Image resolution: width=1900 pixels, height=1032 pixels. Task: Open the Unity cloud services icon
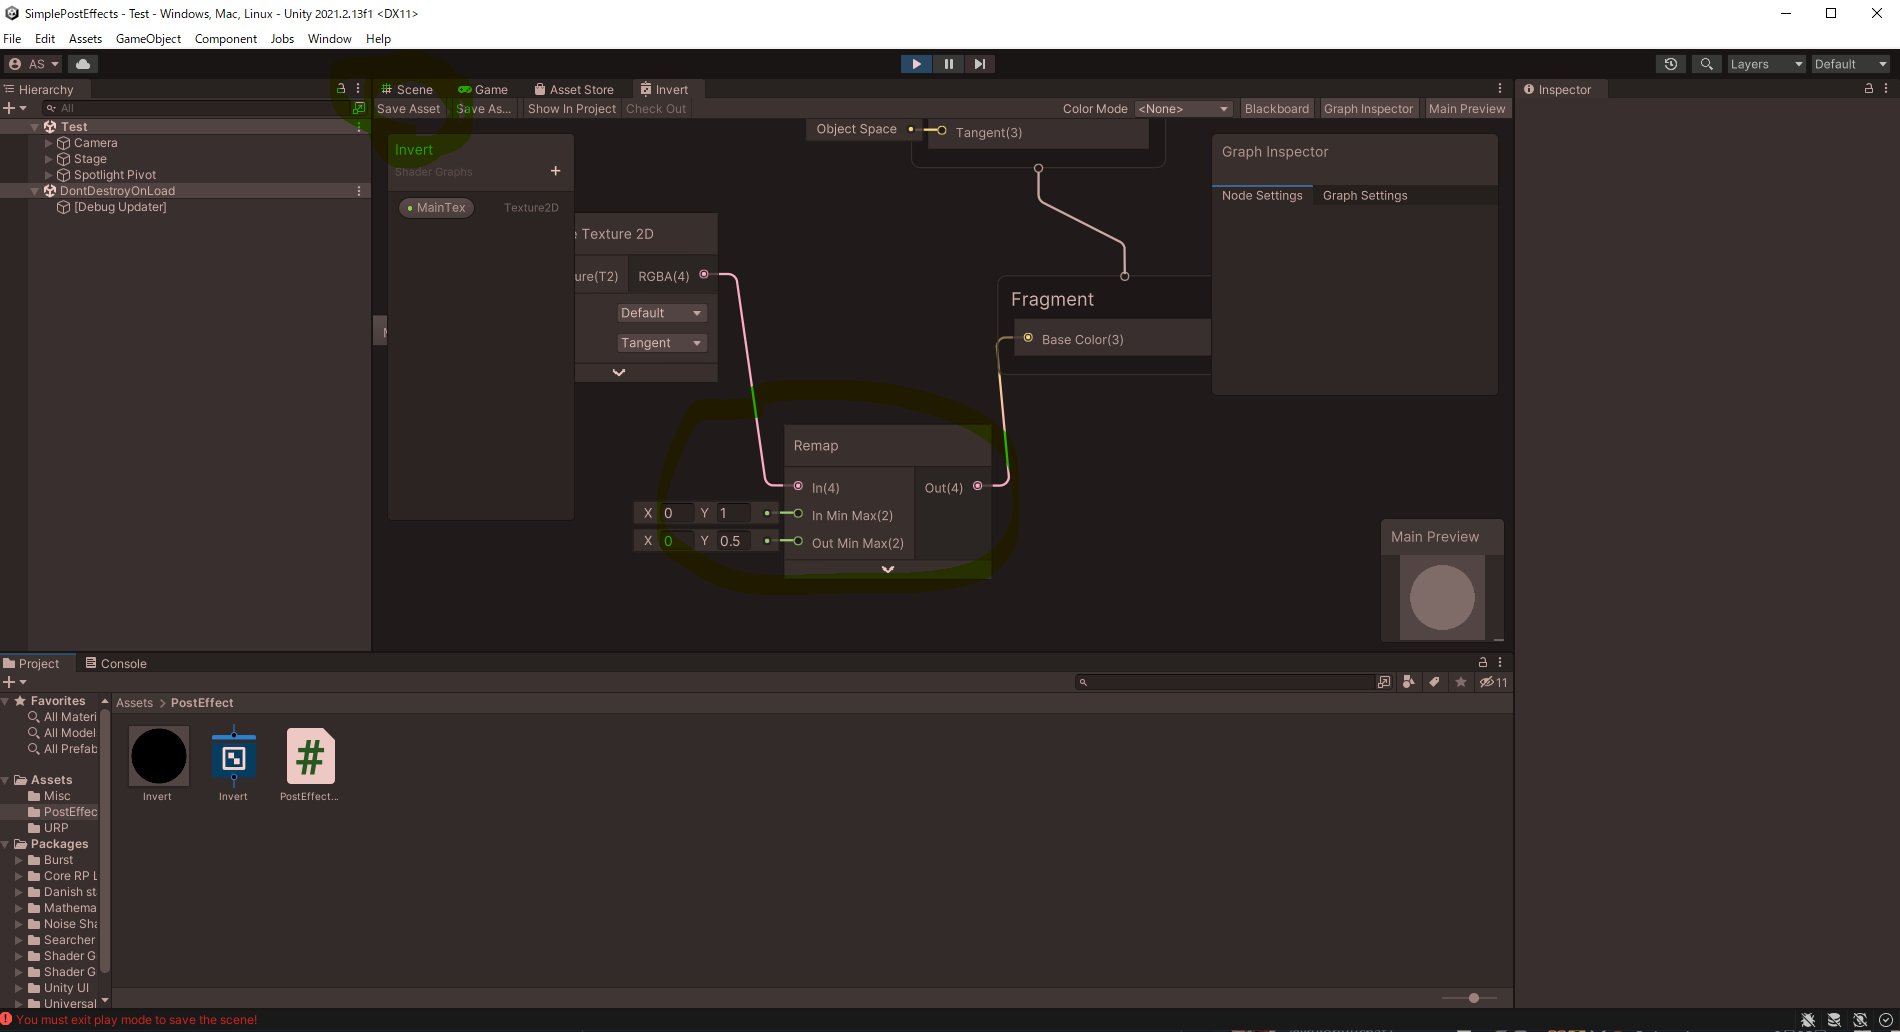click(83, 64)
